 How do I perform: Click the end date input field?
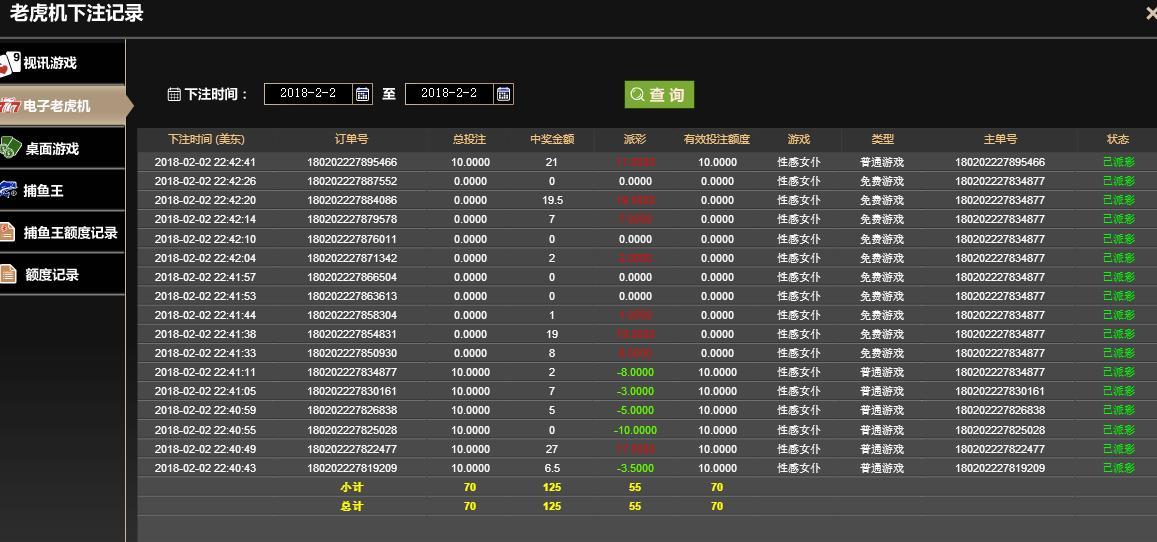(449, 94)
